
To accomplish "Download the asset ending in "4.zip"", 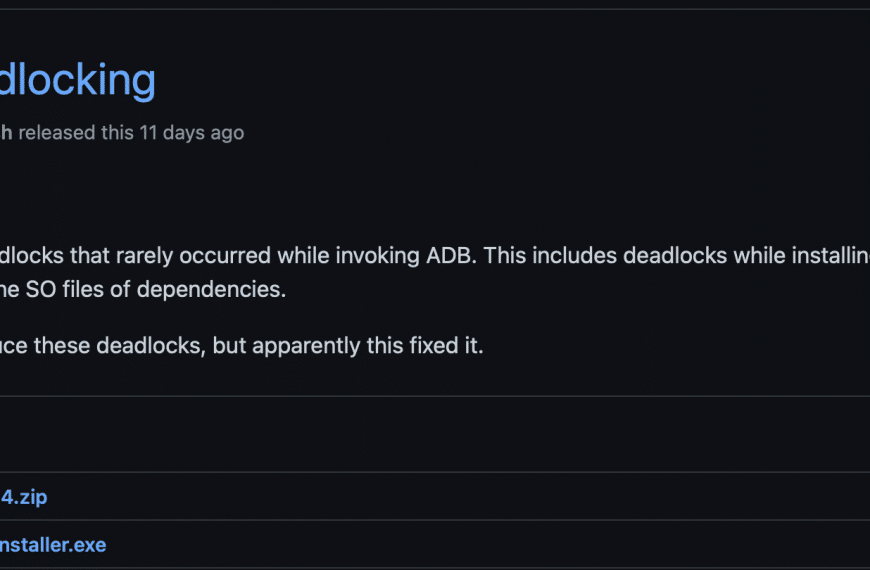I will click(24, 497).
